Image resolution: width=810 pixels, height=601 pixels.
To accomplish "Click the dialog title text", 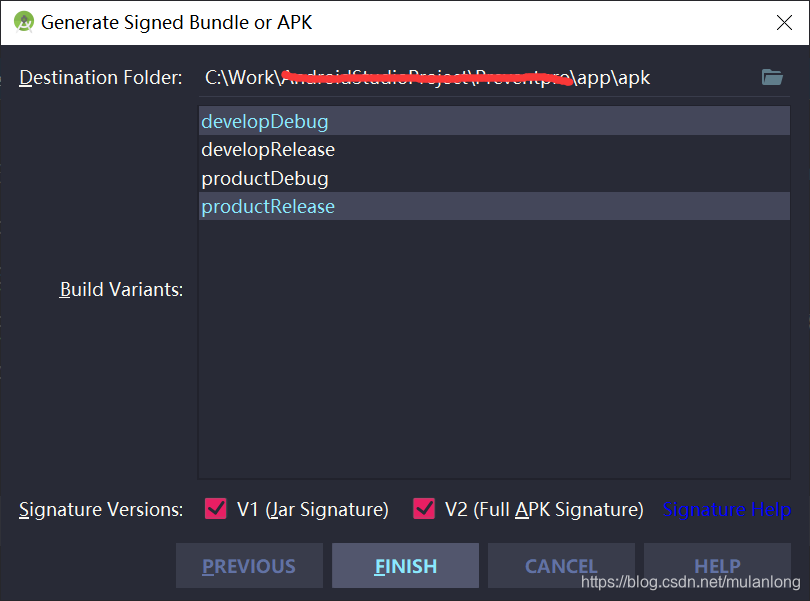I will pyautogui.click(x=180, y=21).
